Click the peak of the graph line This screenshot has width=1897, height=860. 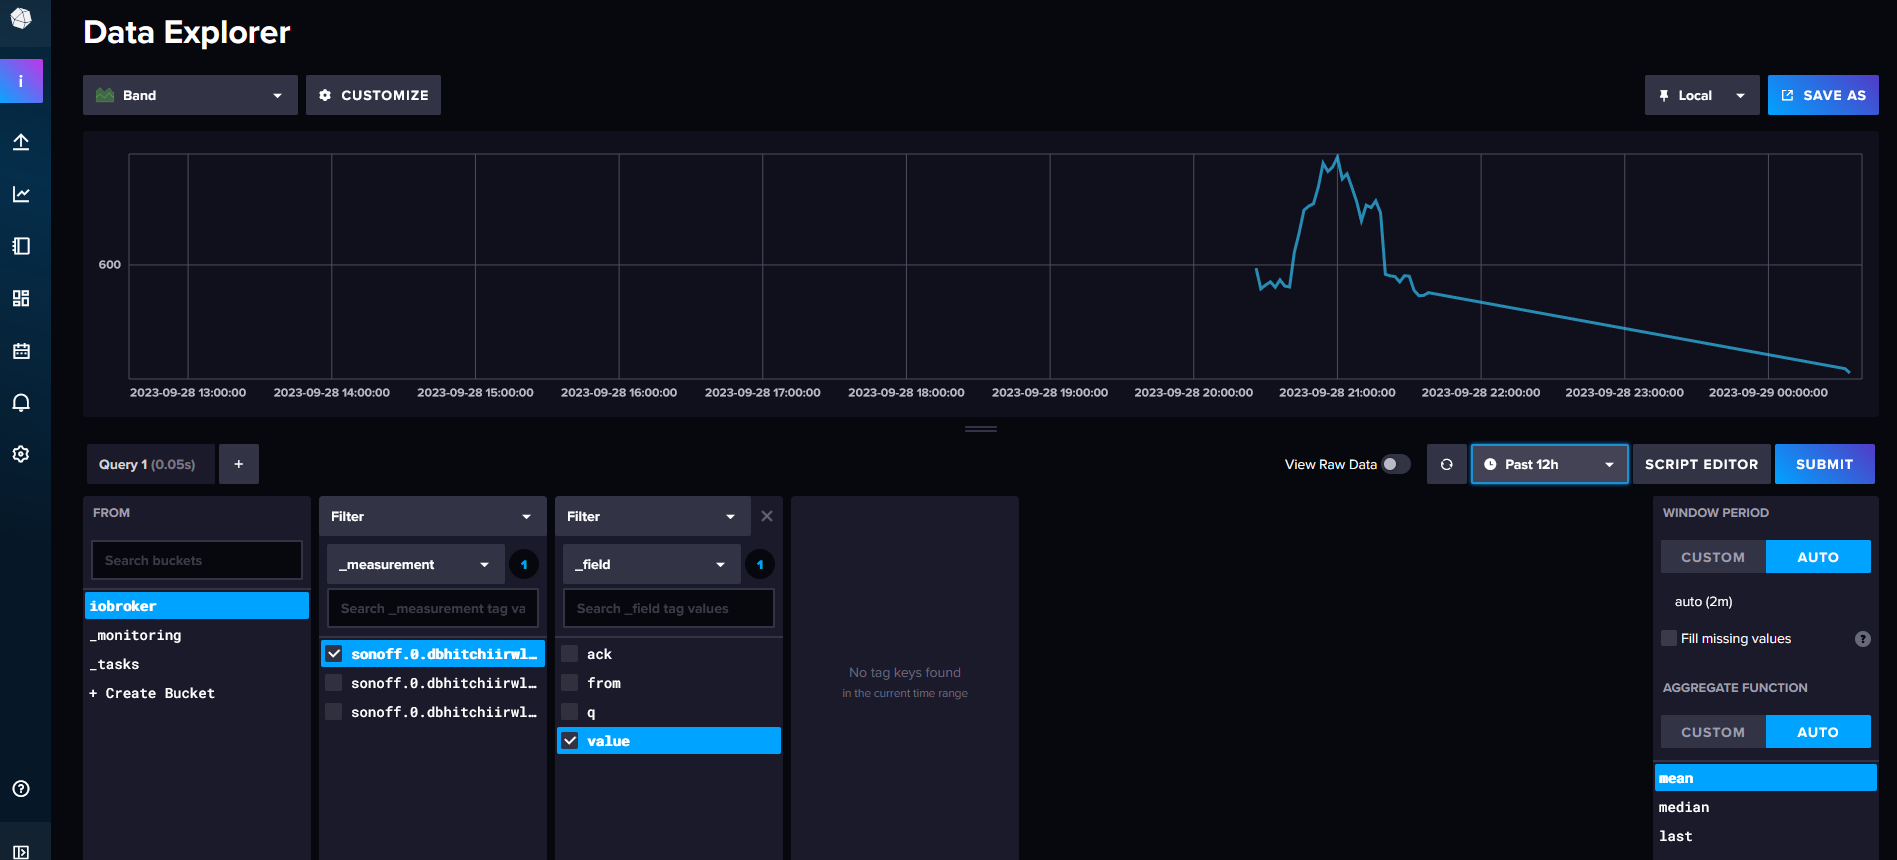click(x=1337, y=156)
